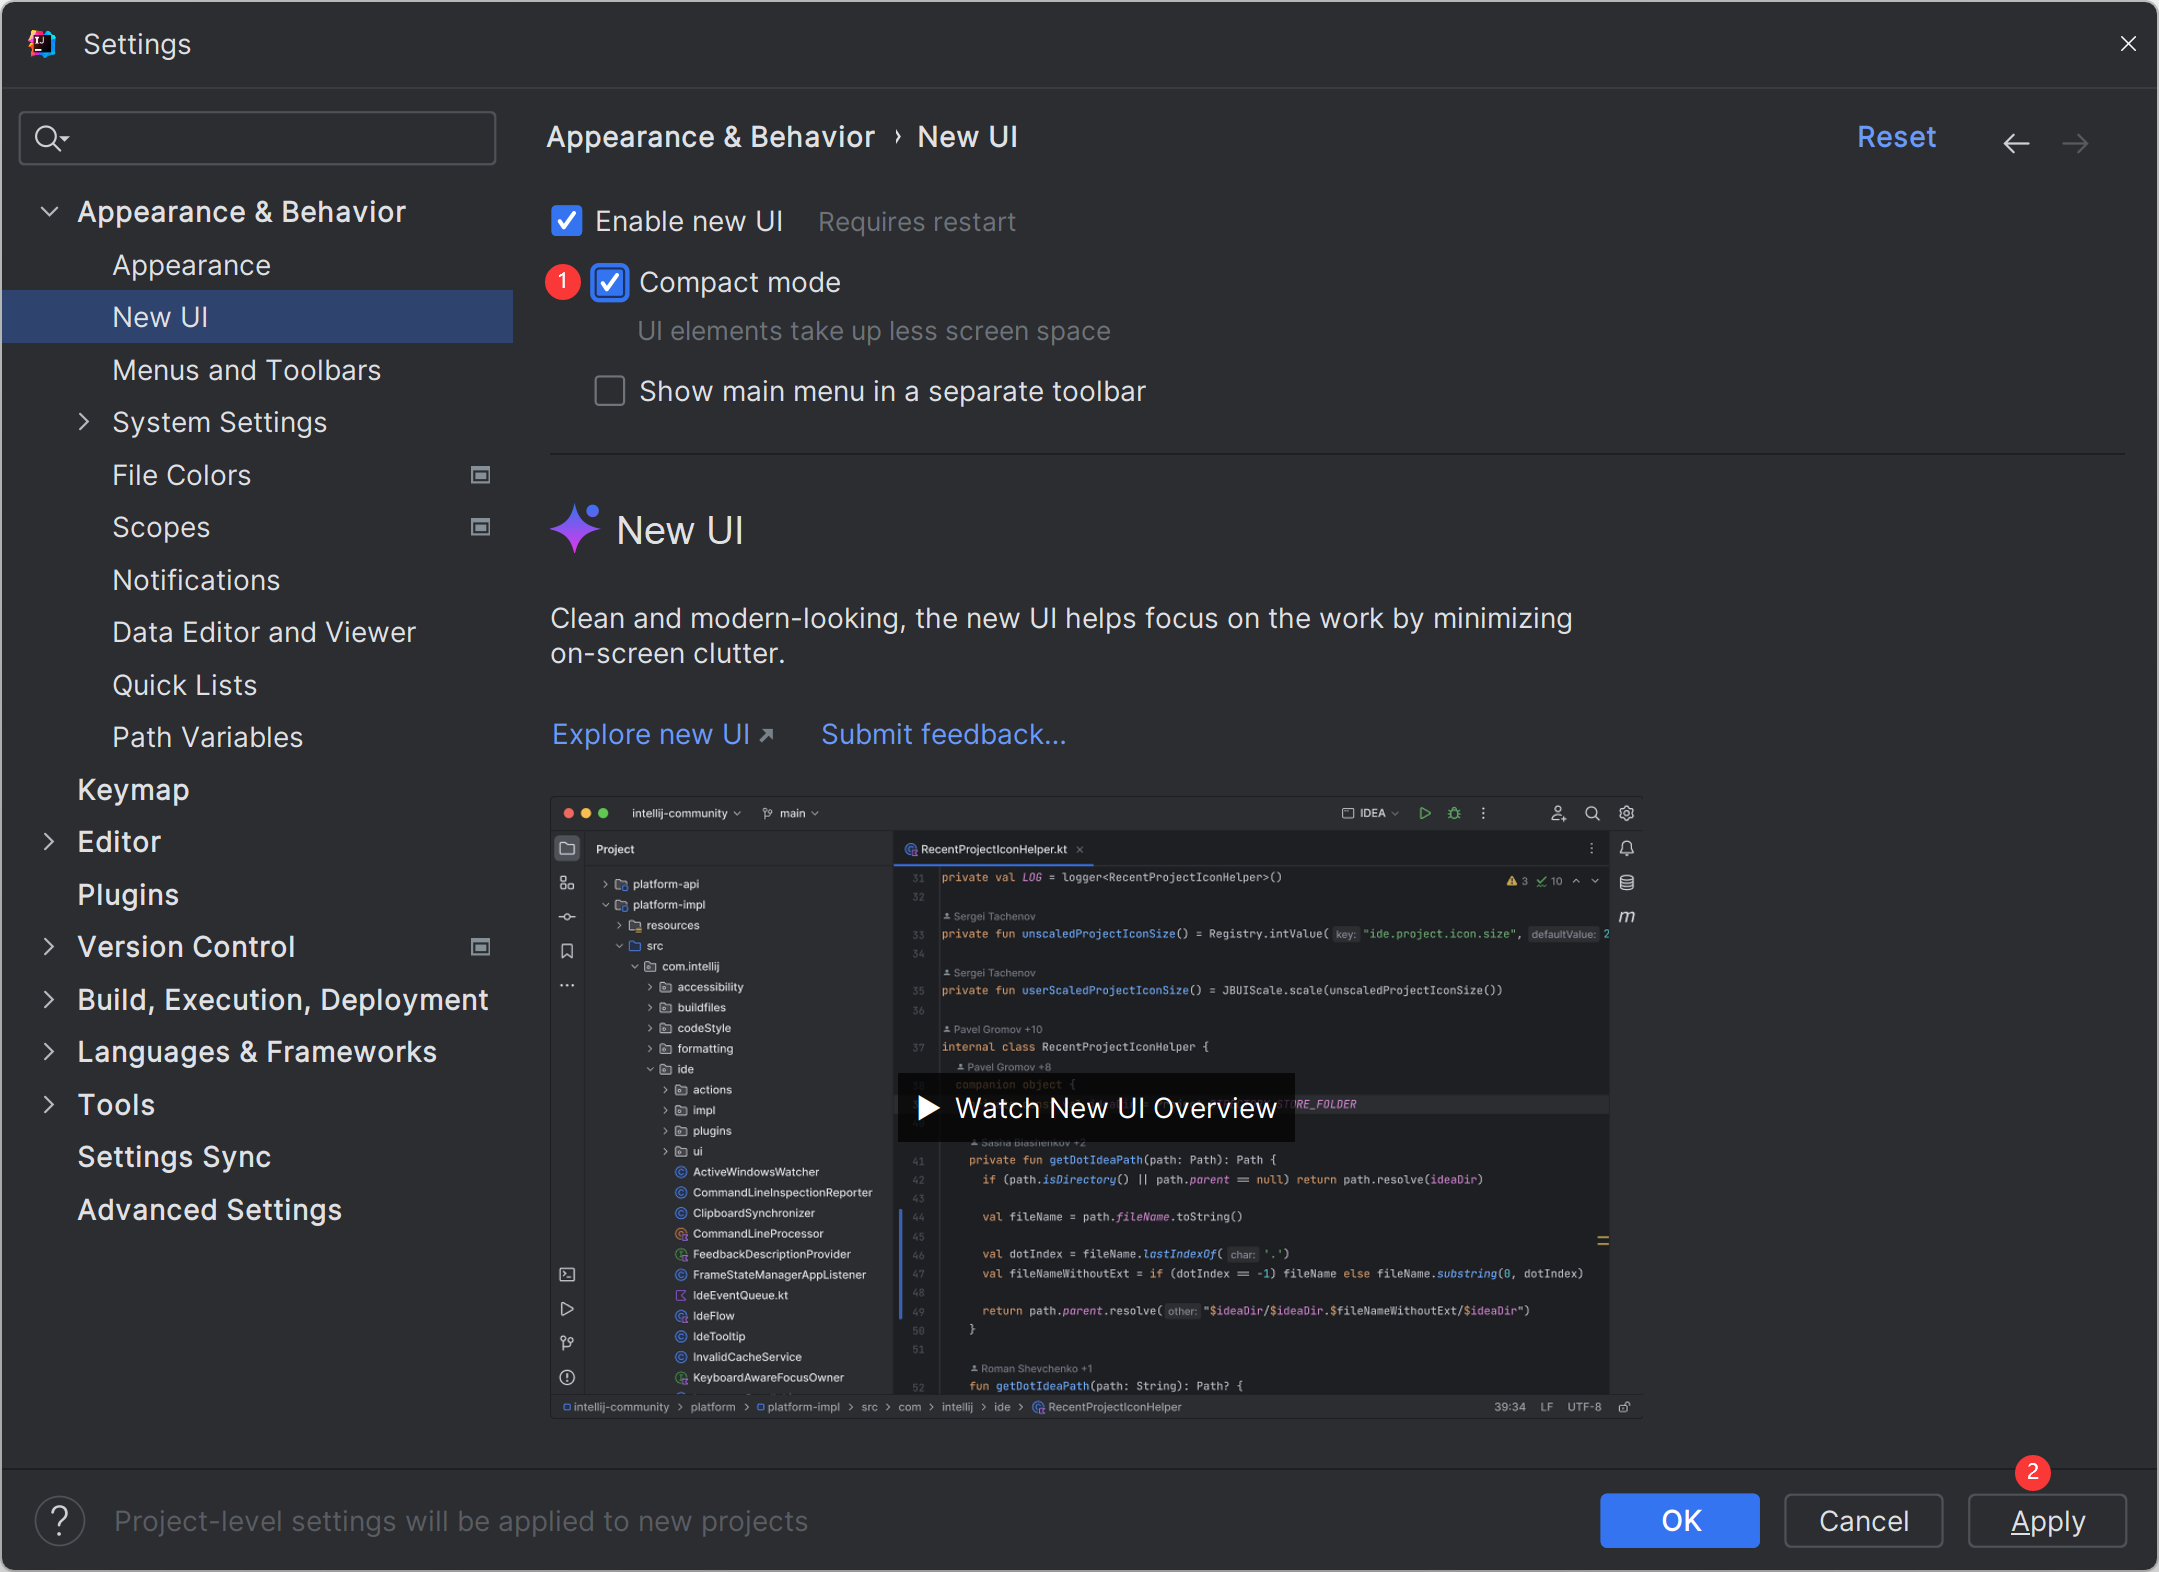Click the Project folder icon in preview

(x=567, y=849)
